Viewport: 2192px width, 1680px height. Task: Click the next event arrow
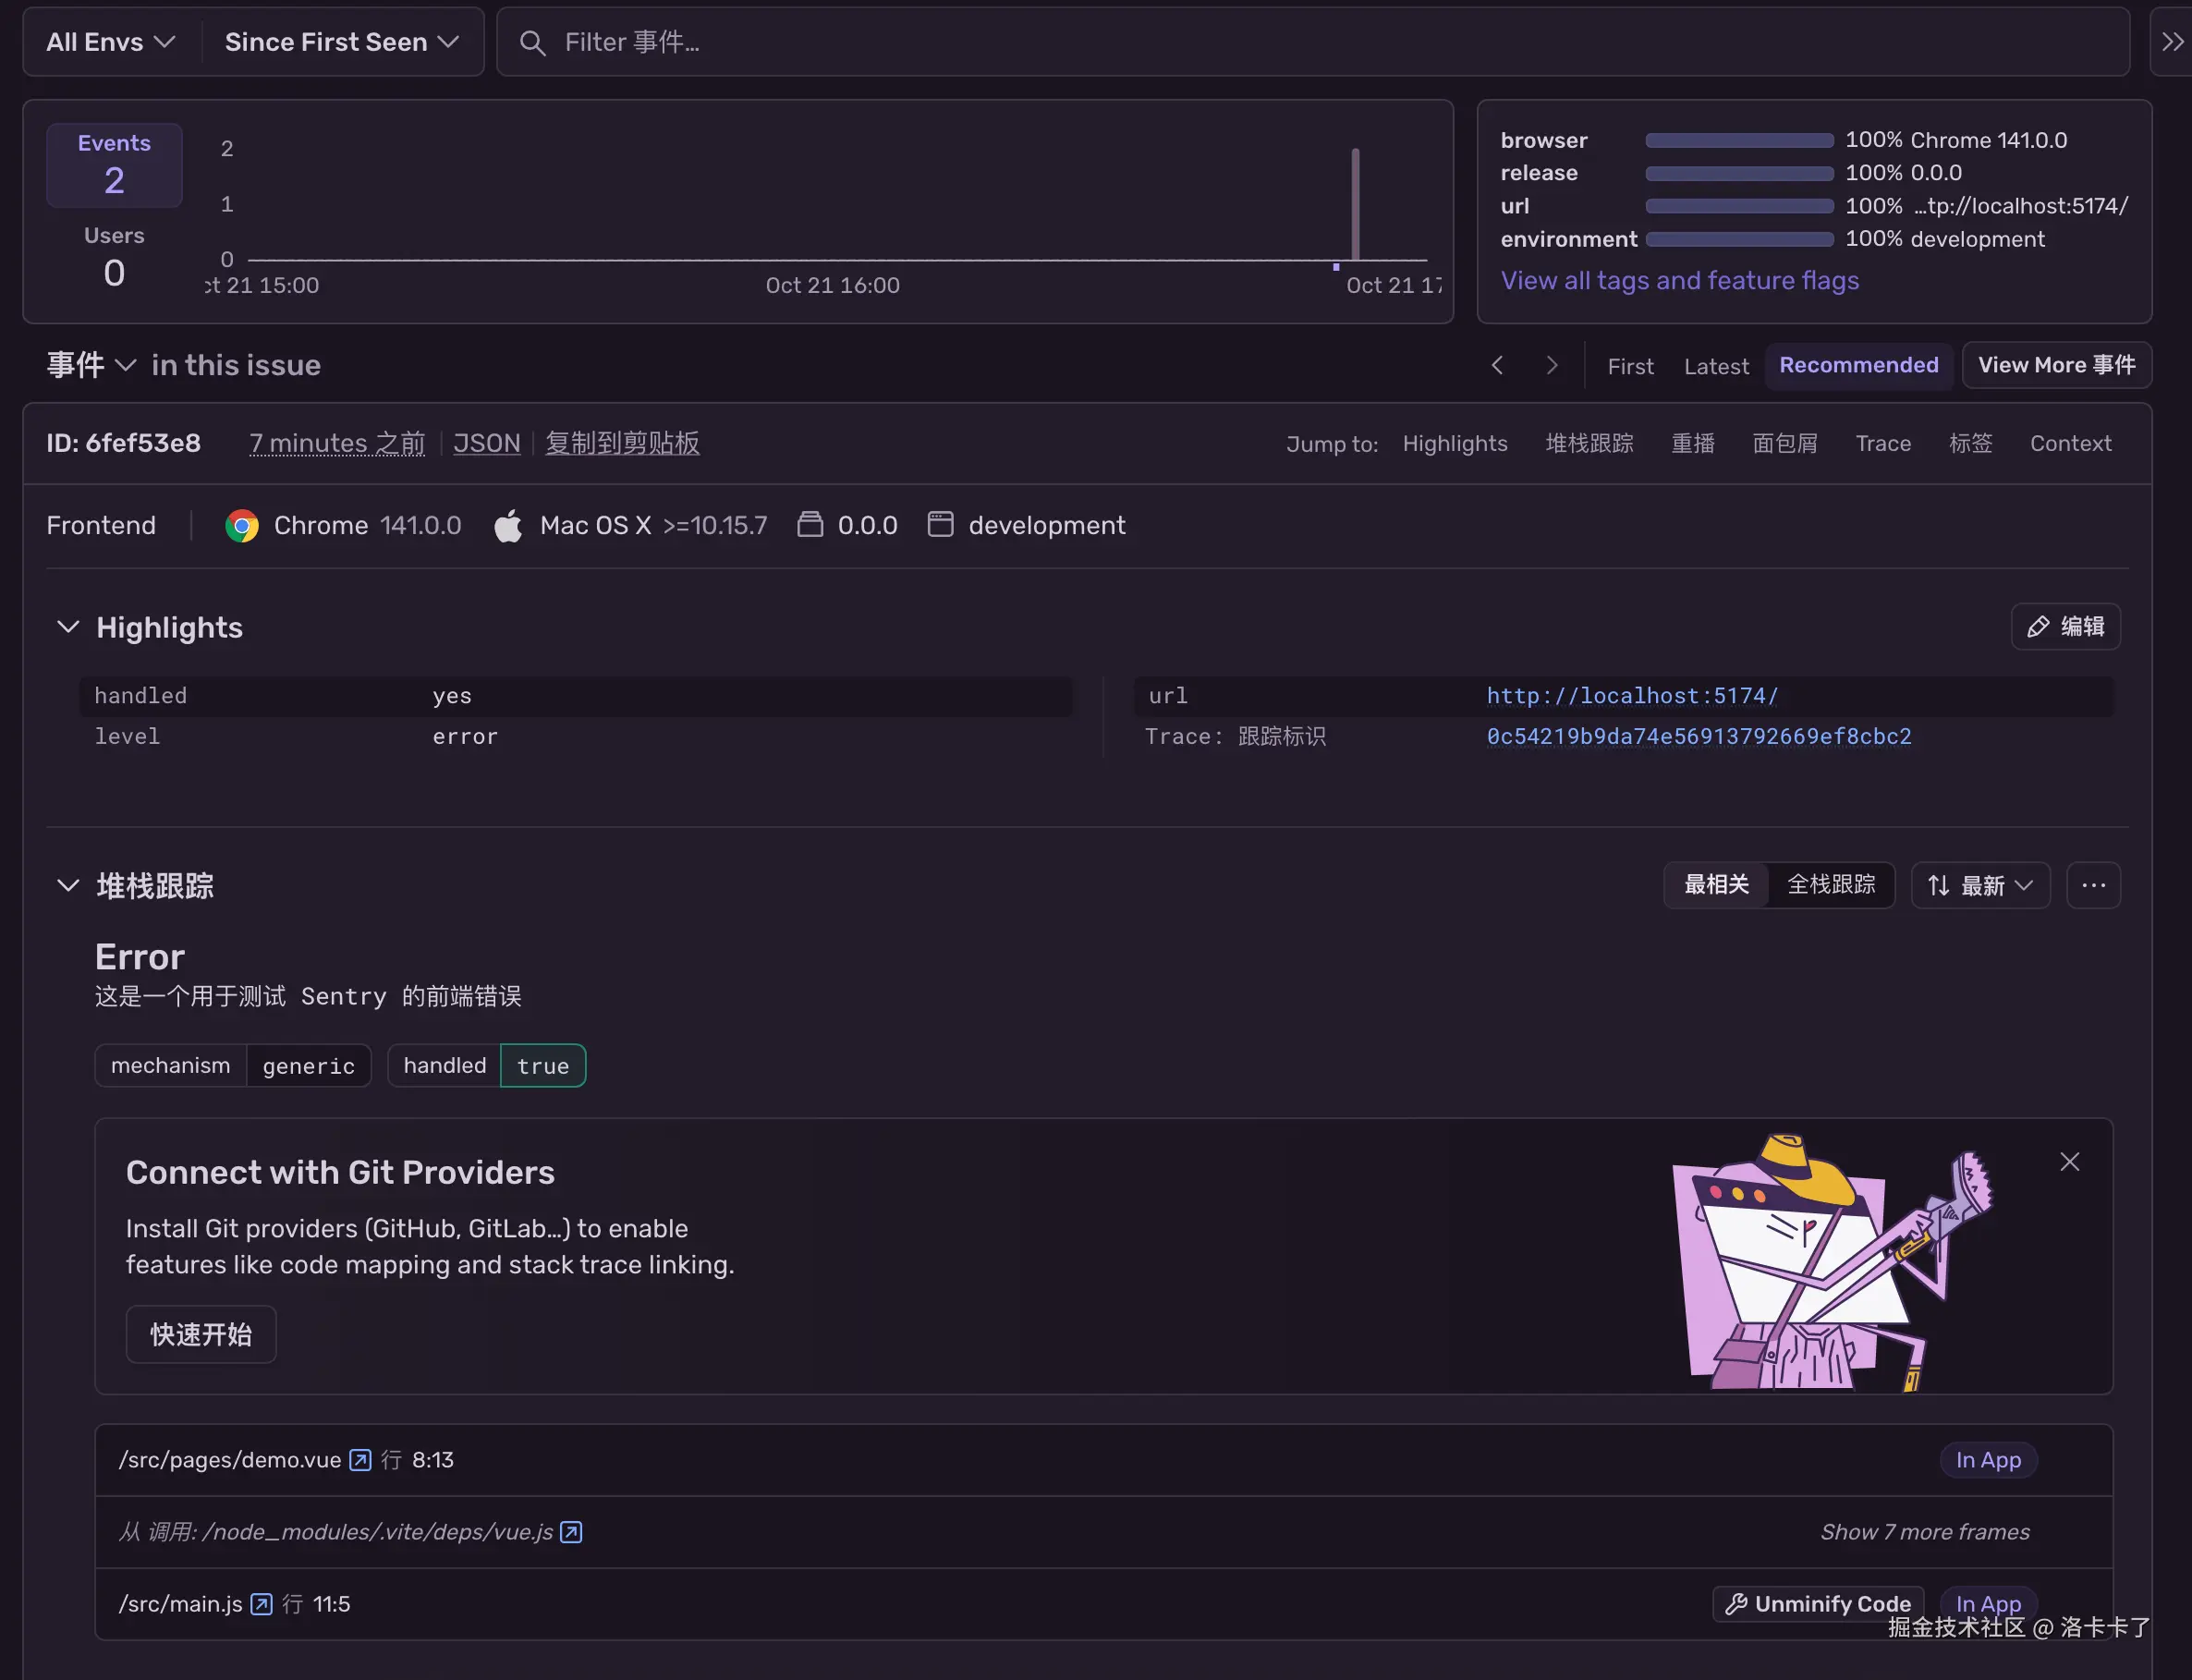(x=1552, y=365)
